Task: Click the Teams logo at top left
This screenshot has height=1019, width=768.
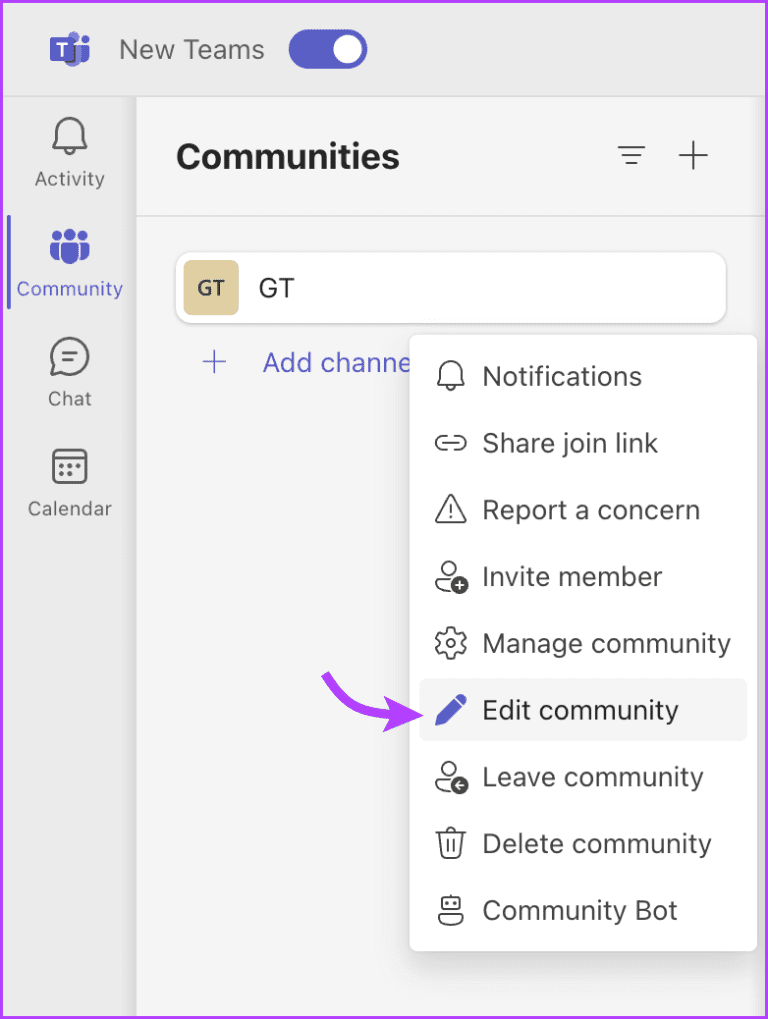Action: (x=69, y=48)
